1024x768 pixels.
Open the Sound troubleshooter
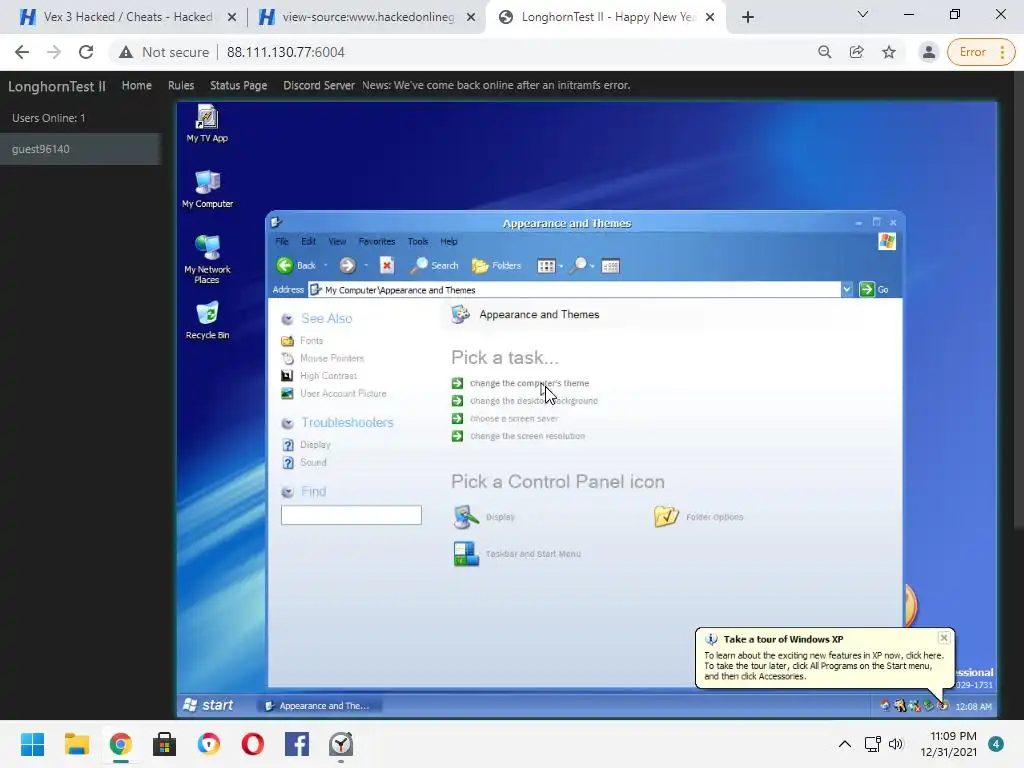coord(313,462)
